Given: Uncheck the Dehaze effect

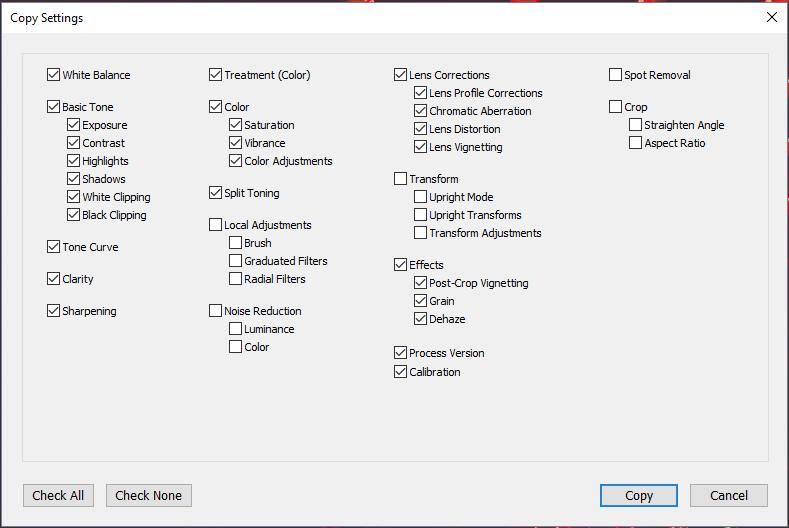Looking at the screenshot, I should [x=420, y=319].
